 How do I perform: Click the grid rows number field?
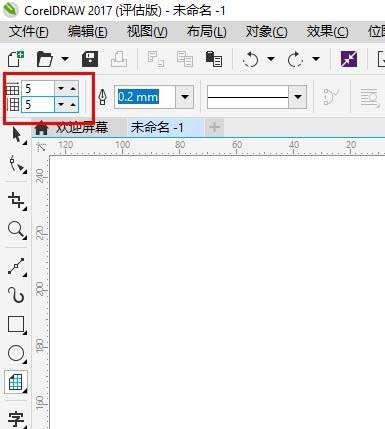point(38,105)
